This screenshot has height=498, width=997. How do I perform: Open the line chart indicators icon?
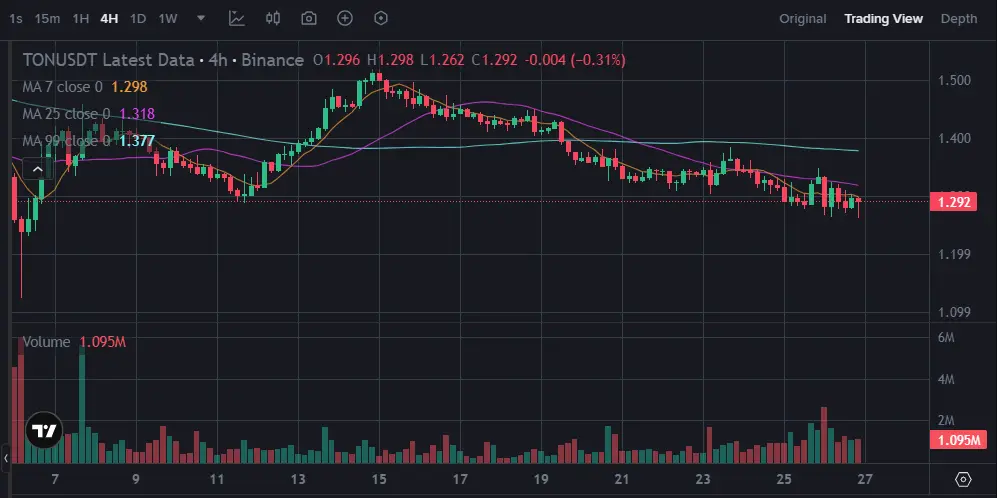click(237, 18)
